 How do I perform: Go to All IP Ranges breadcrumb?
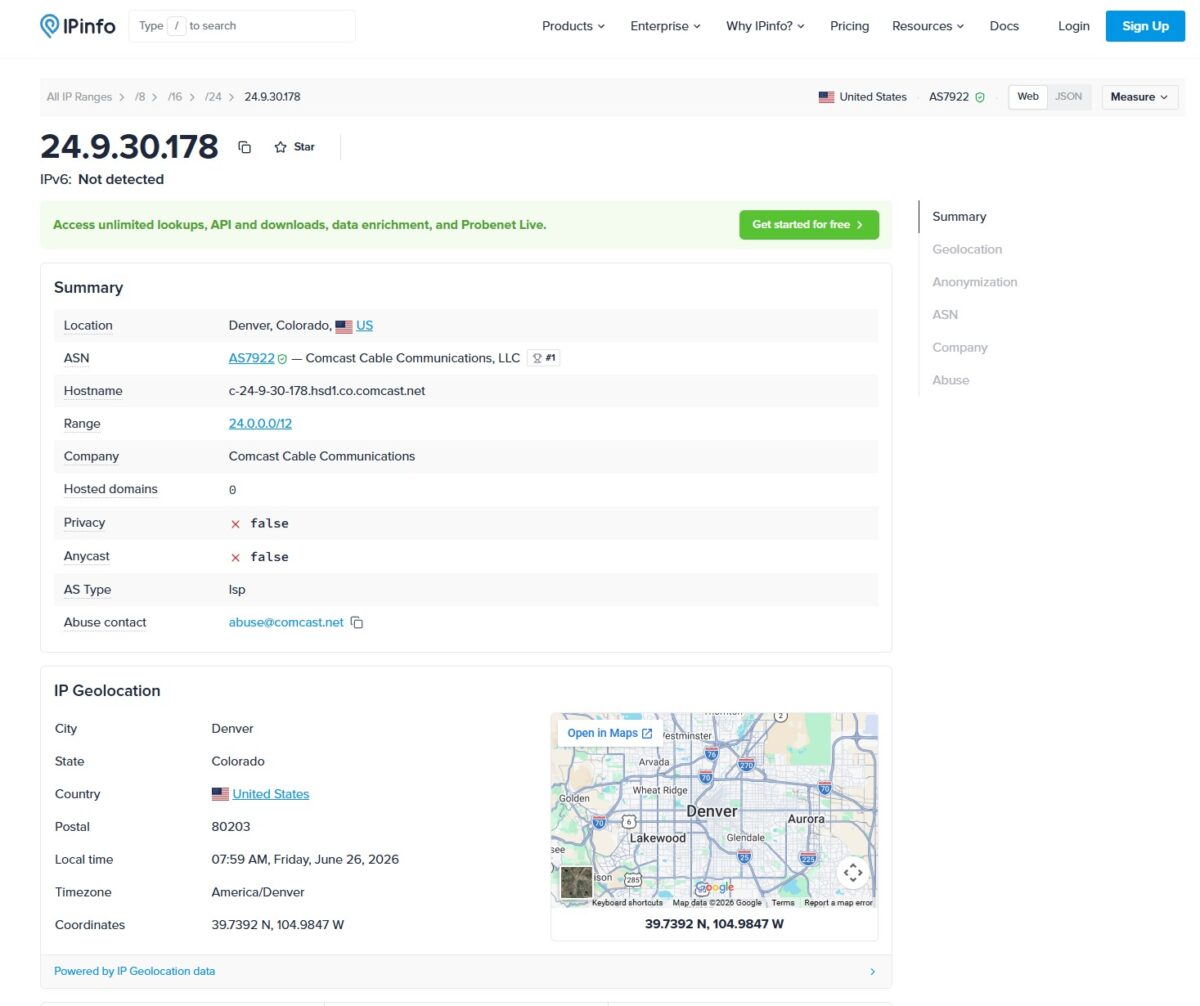79,97
